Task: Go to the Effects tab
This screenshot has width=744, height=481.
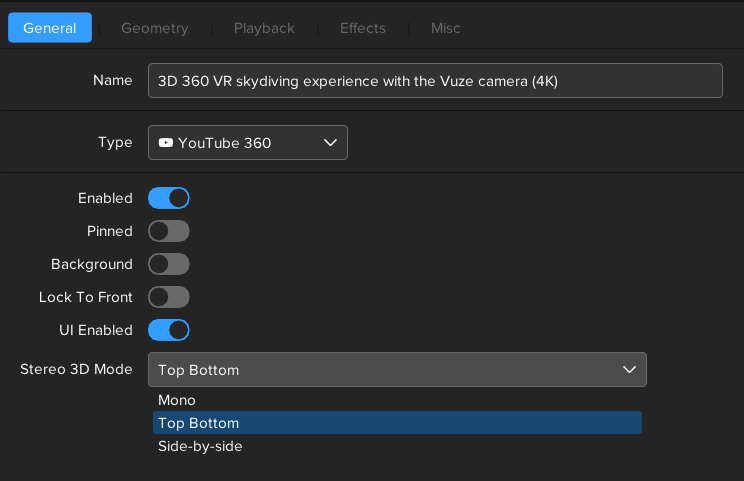Action: [362, 28]
